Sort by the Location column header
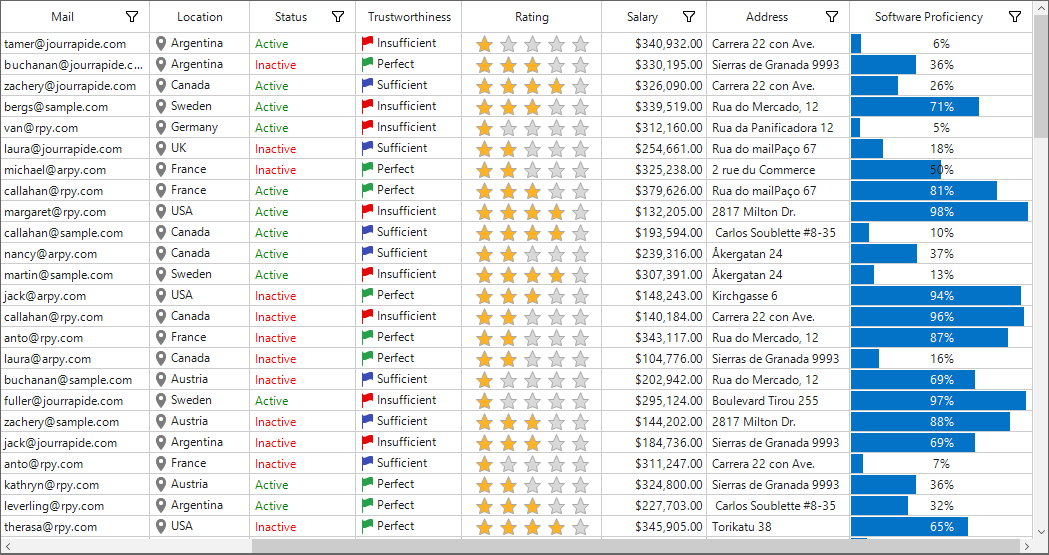 click(200, 17)
